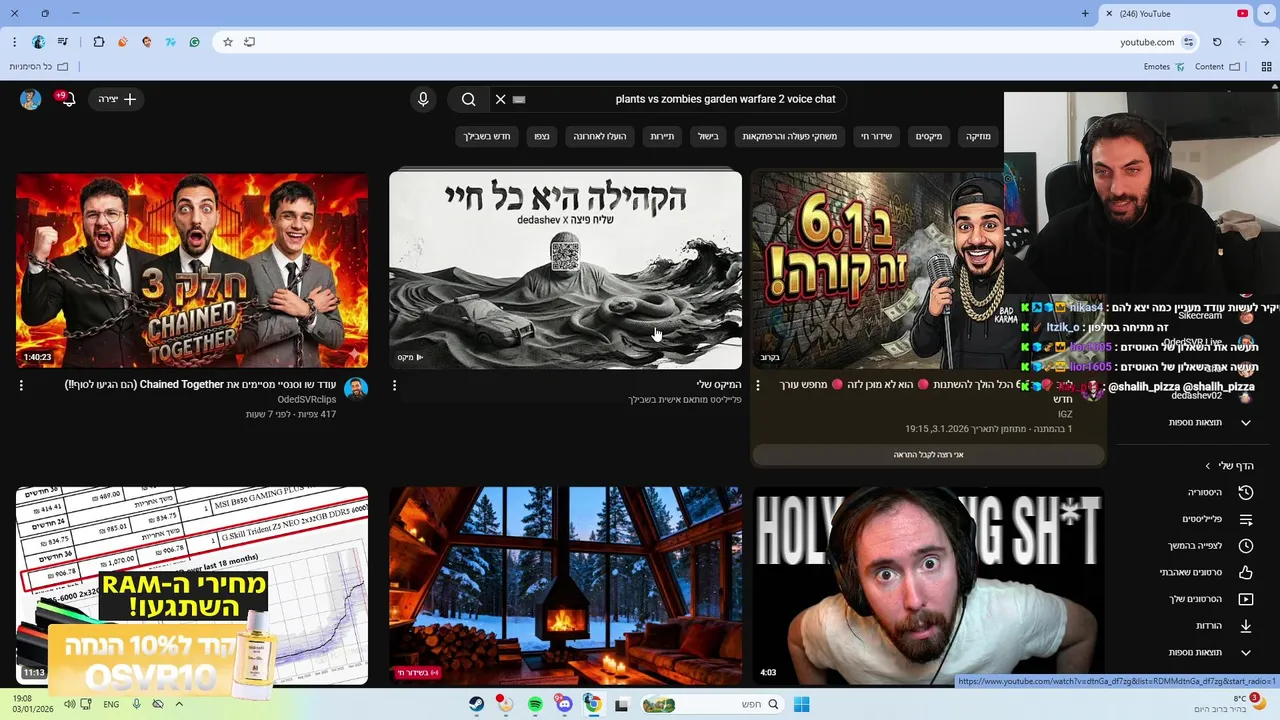Click the אני רוצה לקבל התראה button
Viewport: 1280px width, 720px height.
pyautogui.click(x=928, y=454)
